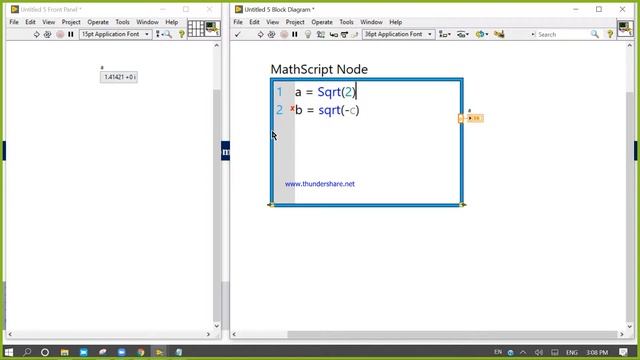This screenshot has height=360, width=640.
Task: Click Block Diagram horizontal scrollbar
Action: 452,334
